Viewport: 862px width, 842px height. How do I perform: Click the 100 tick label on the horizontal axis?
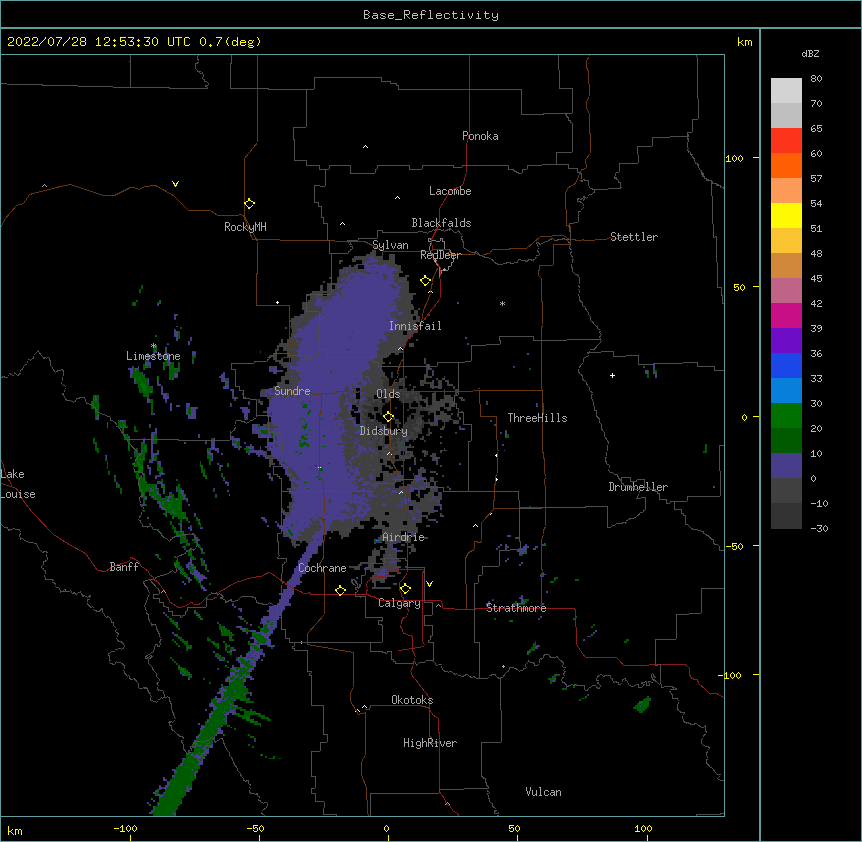[643, 828]
